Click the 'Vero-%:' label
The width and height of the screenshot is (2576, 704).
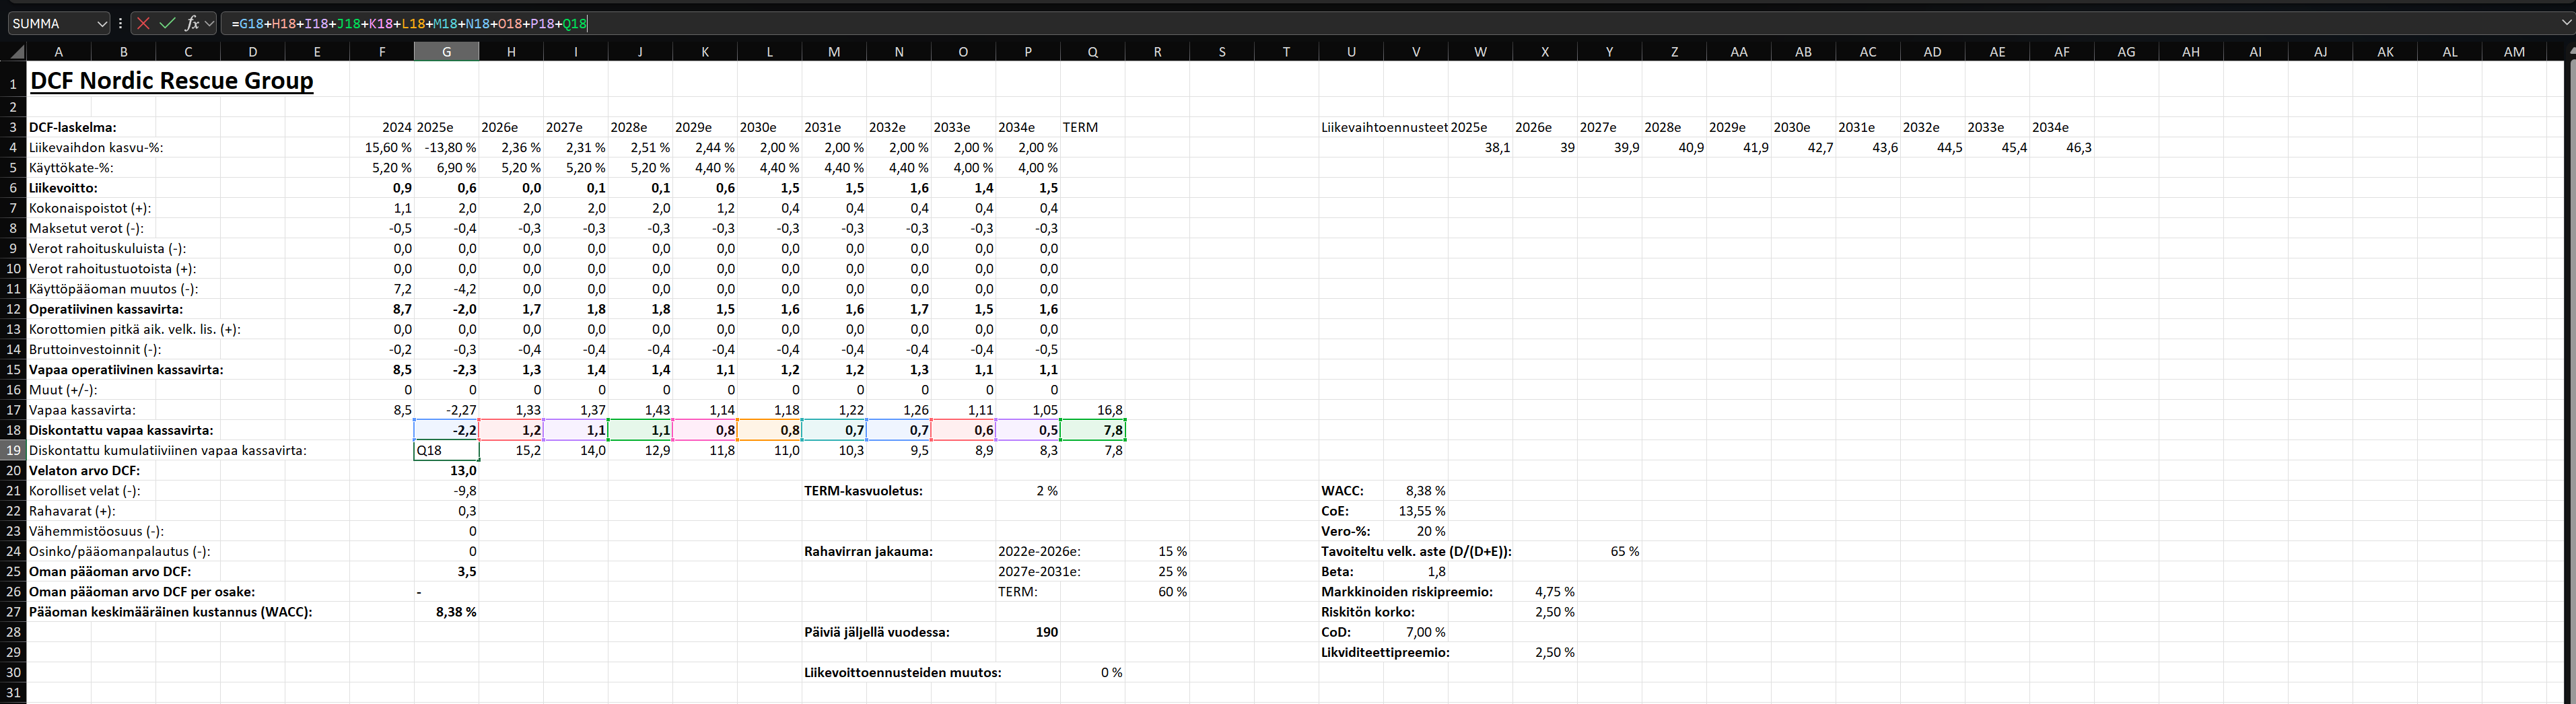(1346, 531)
